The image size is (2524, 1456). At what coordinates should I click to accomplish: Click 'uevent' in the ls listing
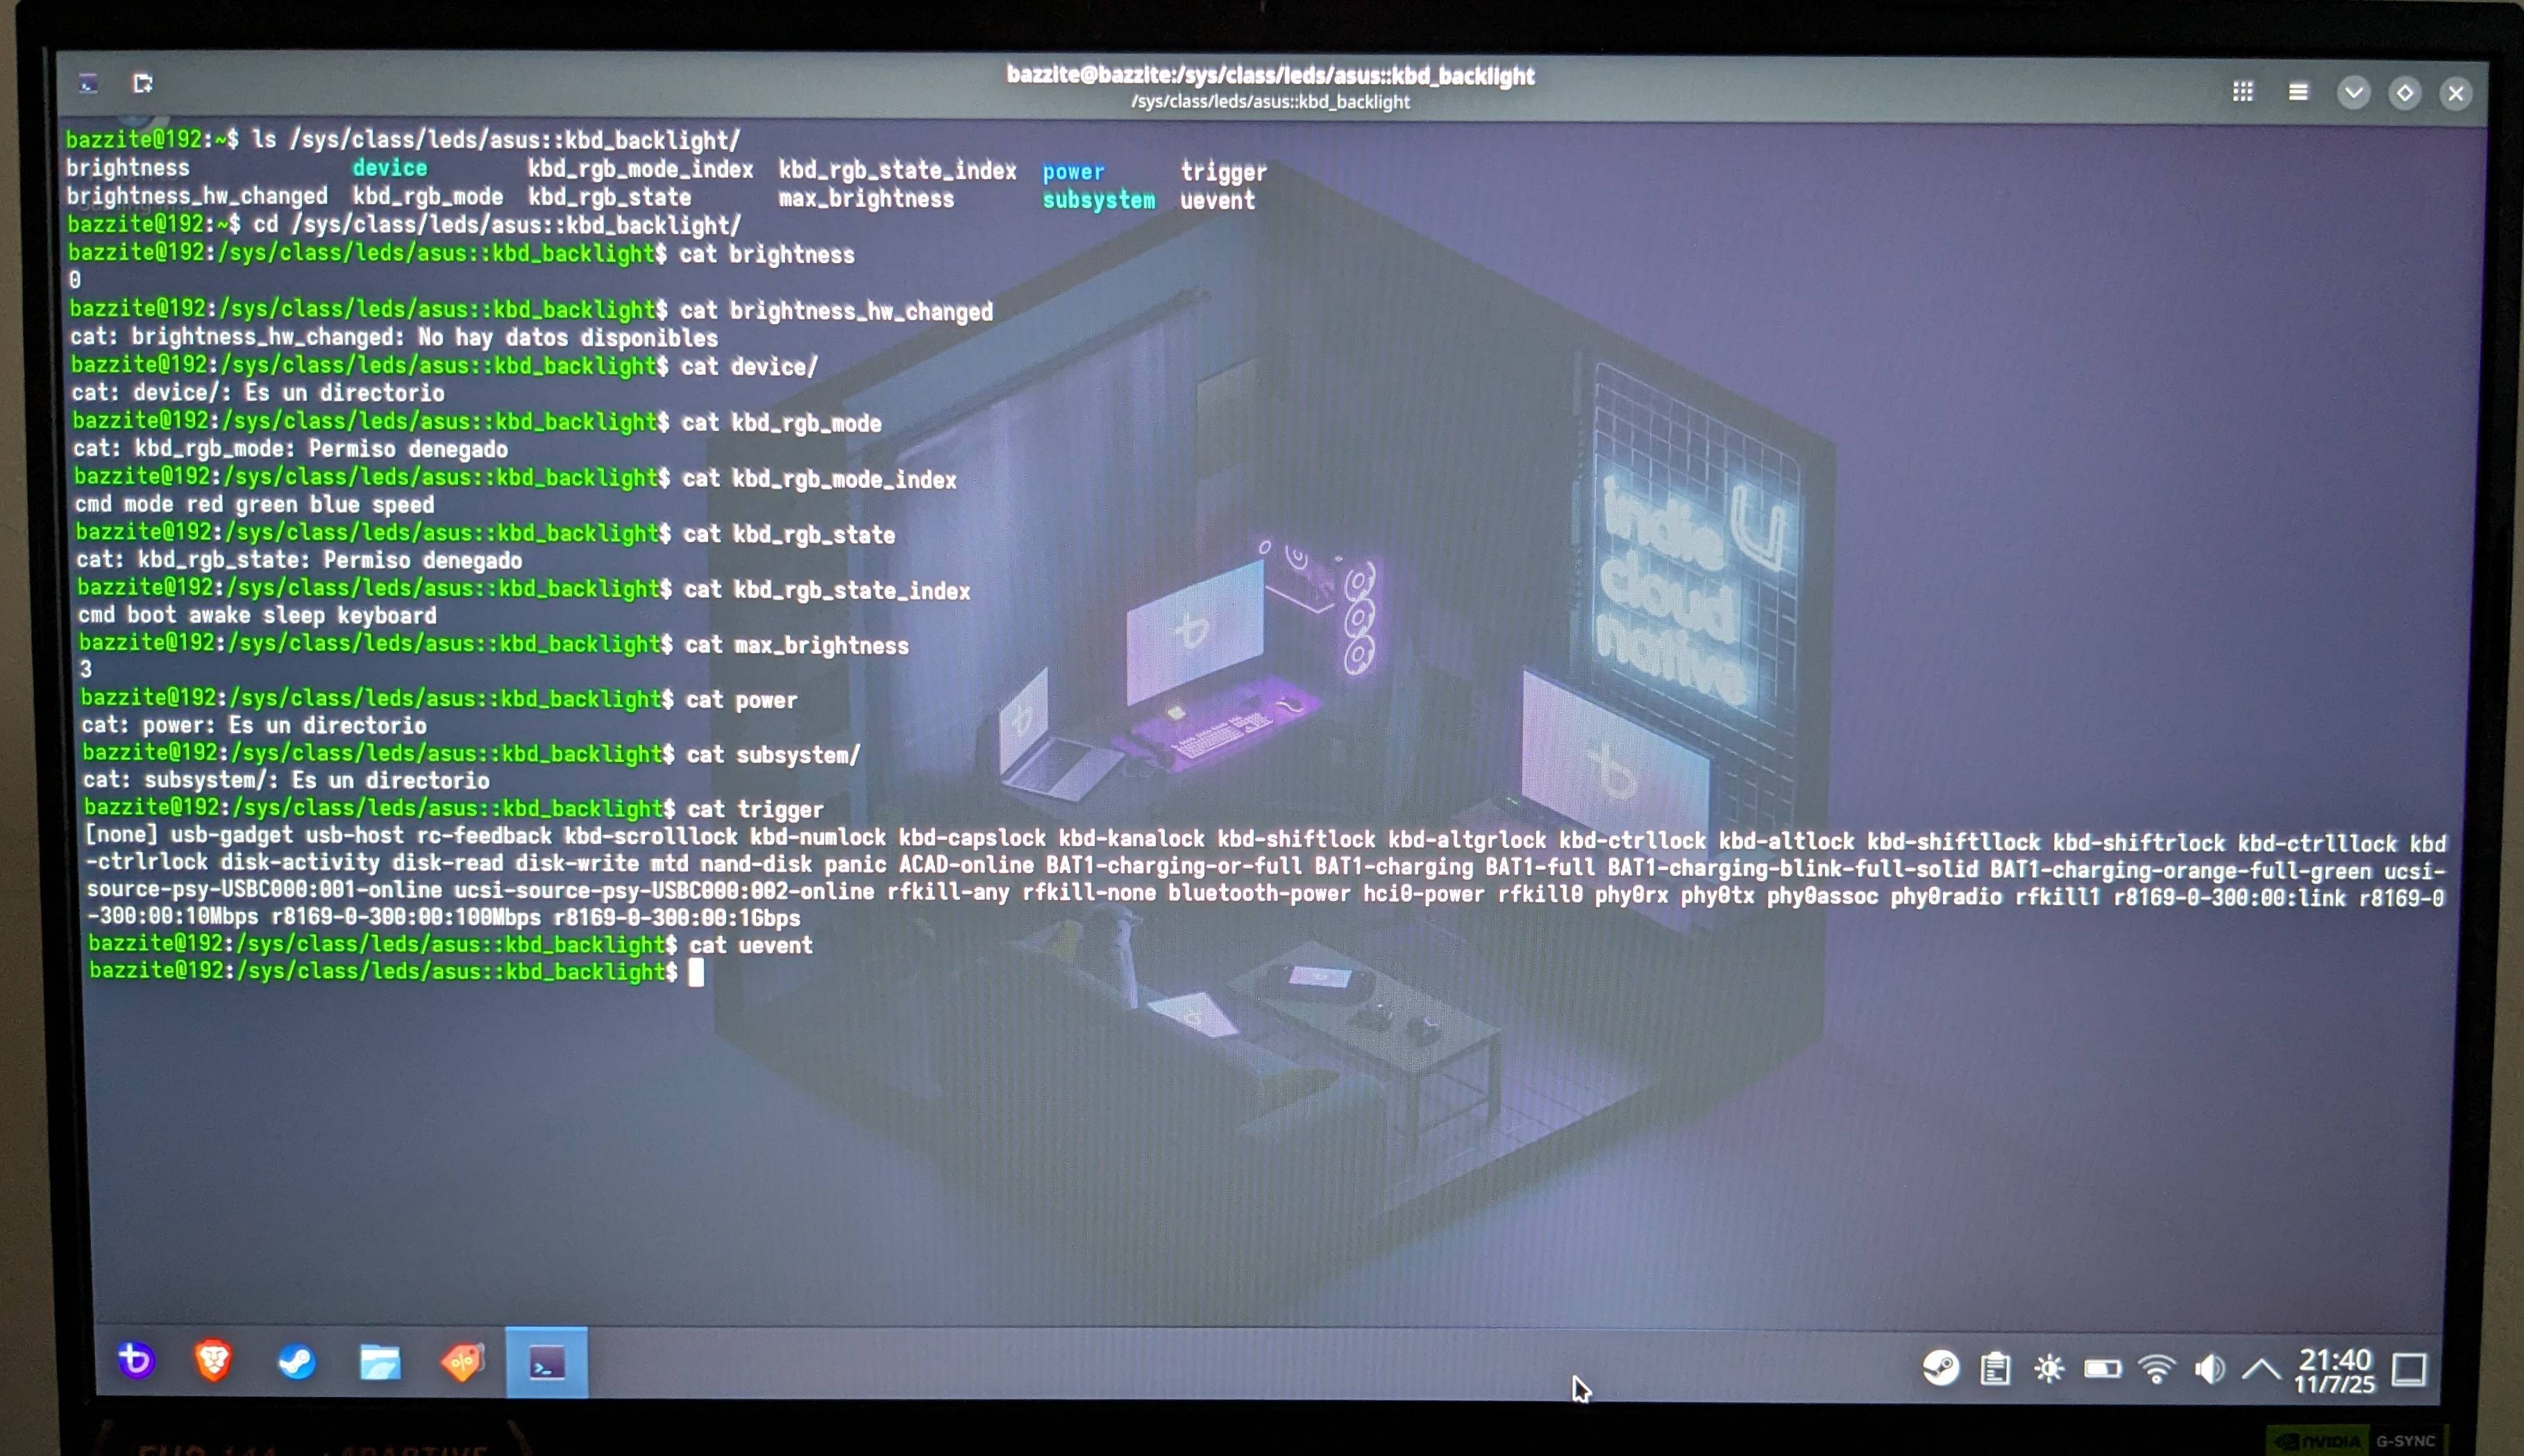tap(1217, 200)
